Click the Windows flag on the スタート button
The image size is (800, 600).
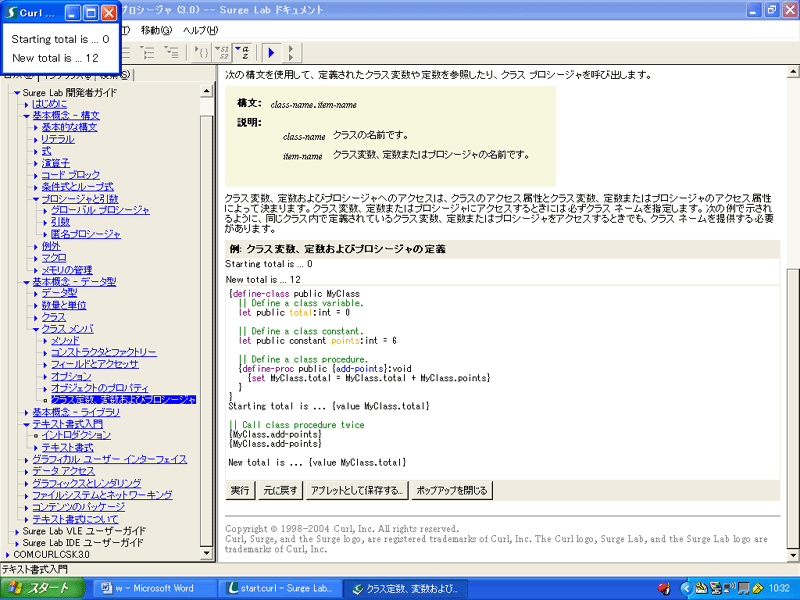15,588
